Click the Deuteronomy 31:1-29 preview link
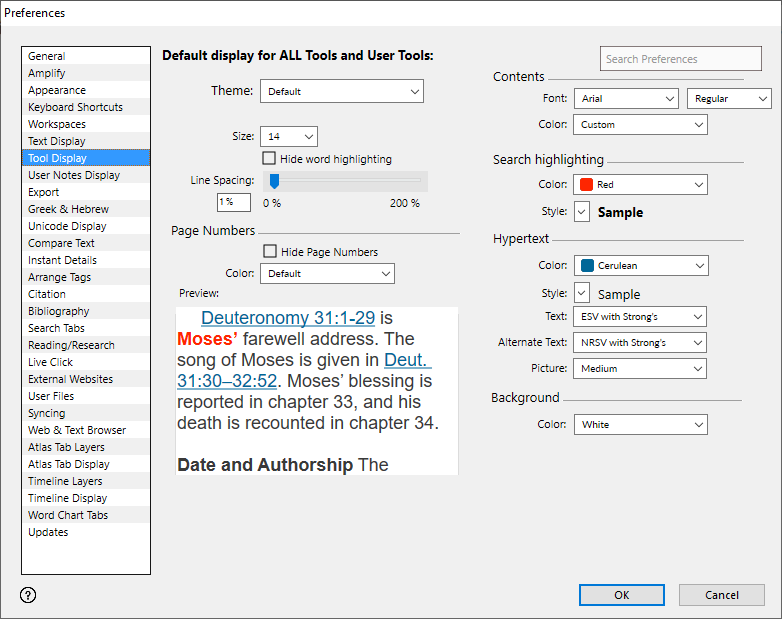This screenshot has width=782, height=619. 288,318
